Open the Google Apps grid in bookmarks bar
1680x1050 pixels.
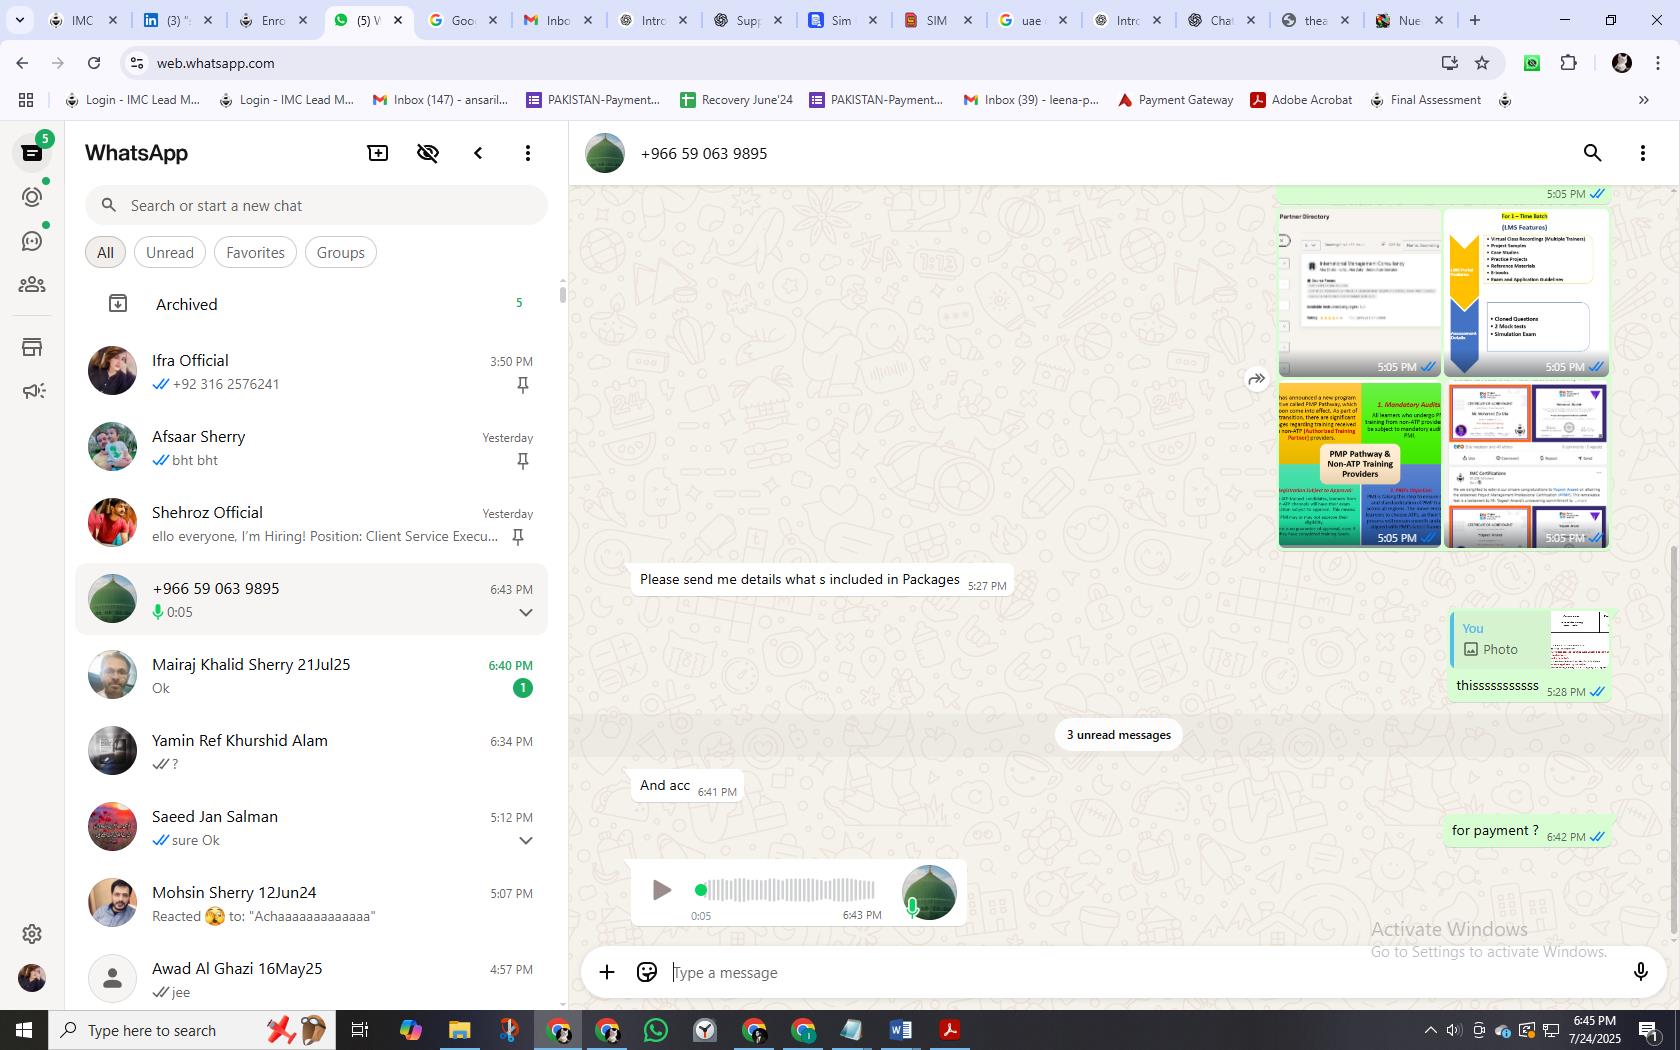pyautogui.click(x=26, y=100)
